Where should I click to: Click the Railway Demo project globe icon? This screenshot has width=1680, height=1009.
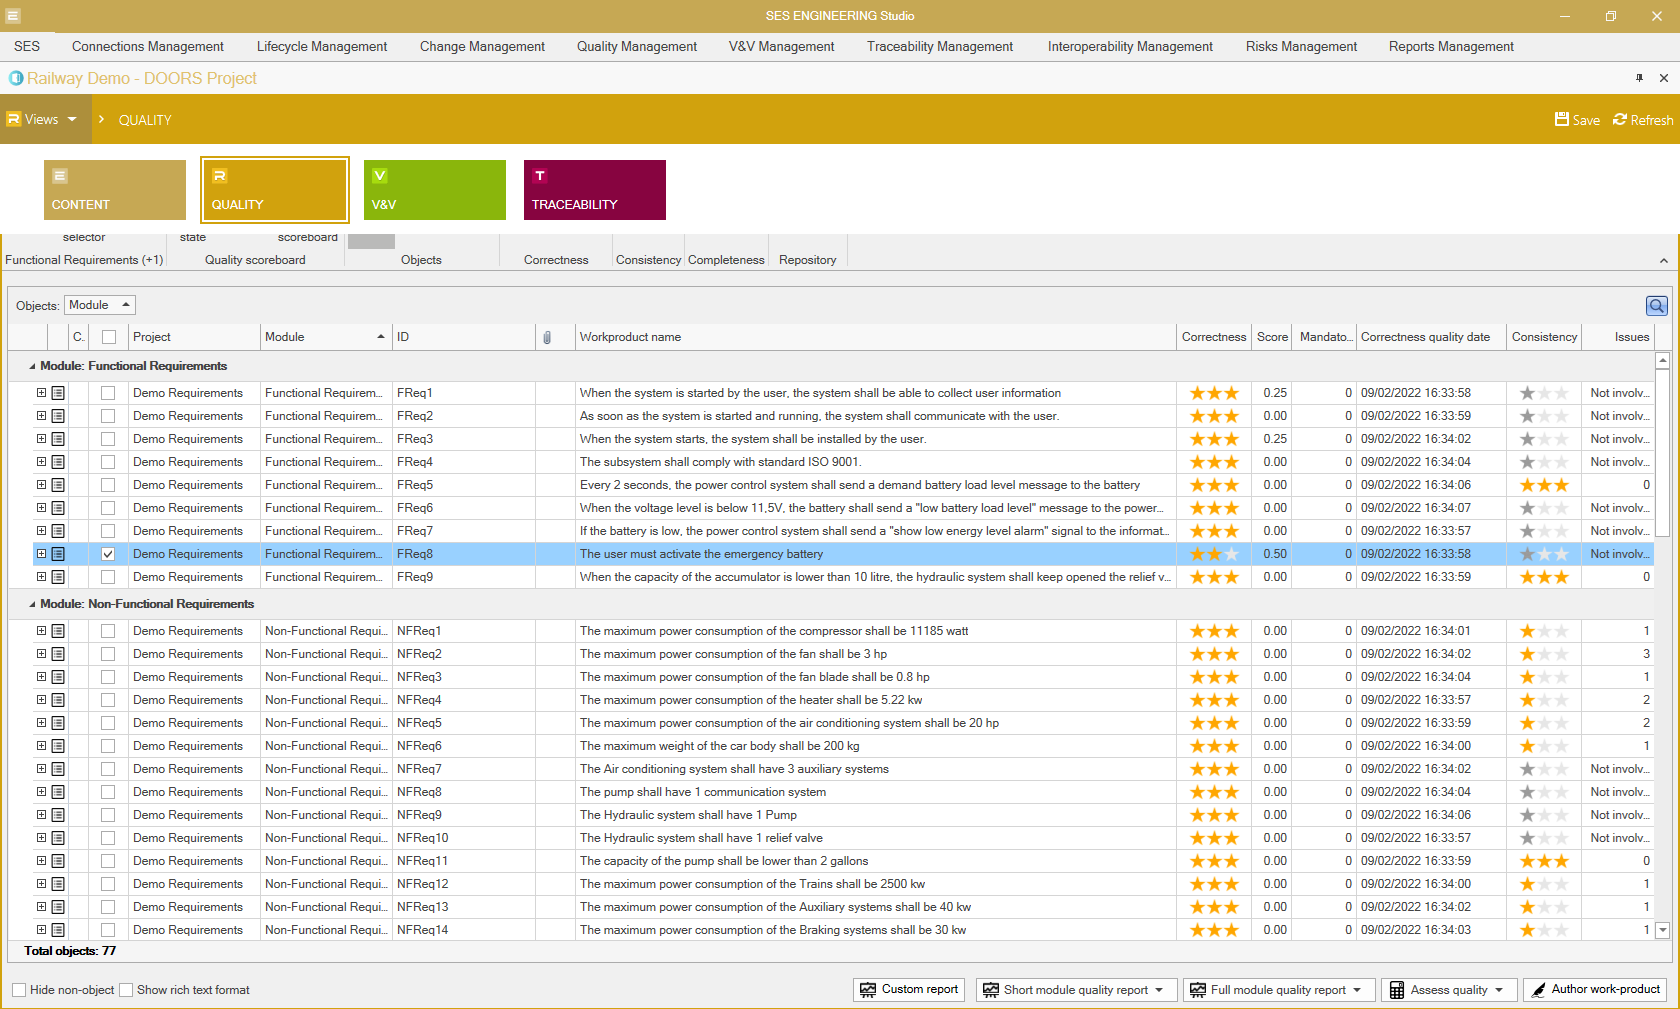click(16, 78)
